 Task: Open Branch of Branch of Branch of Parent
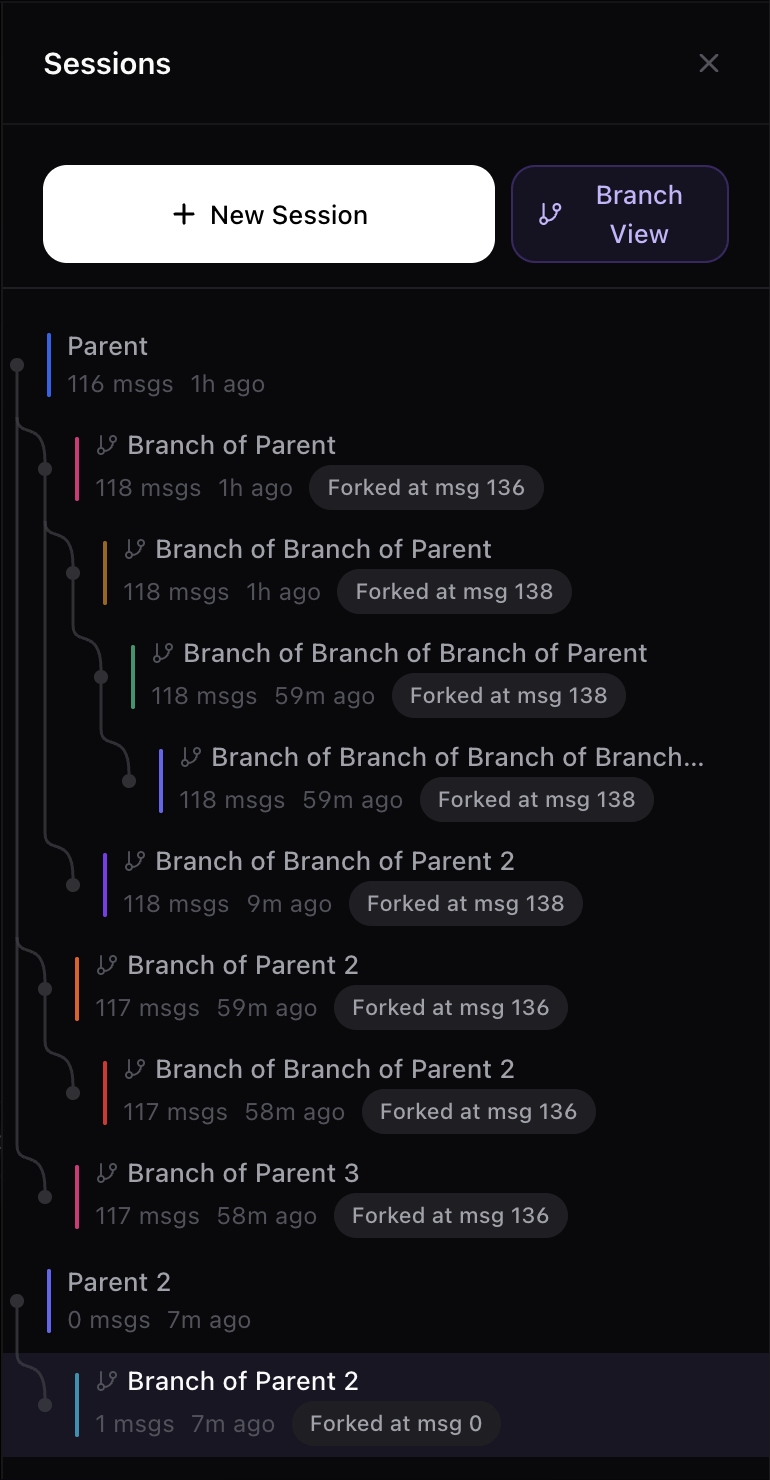(415, 653)
